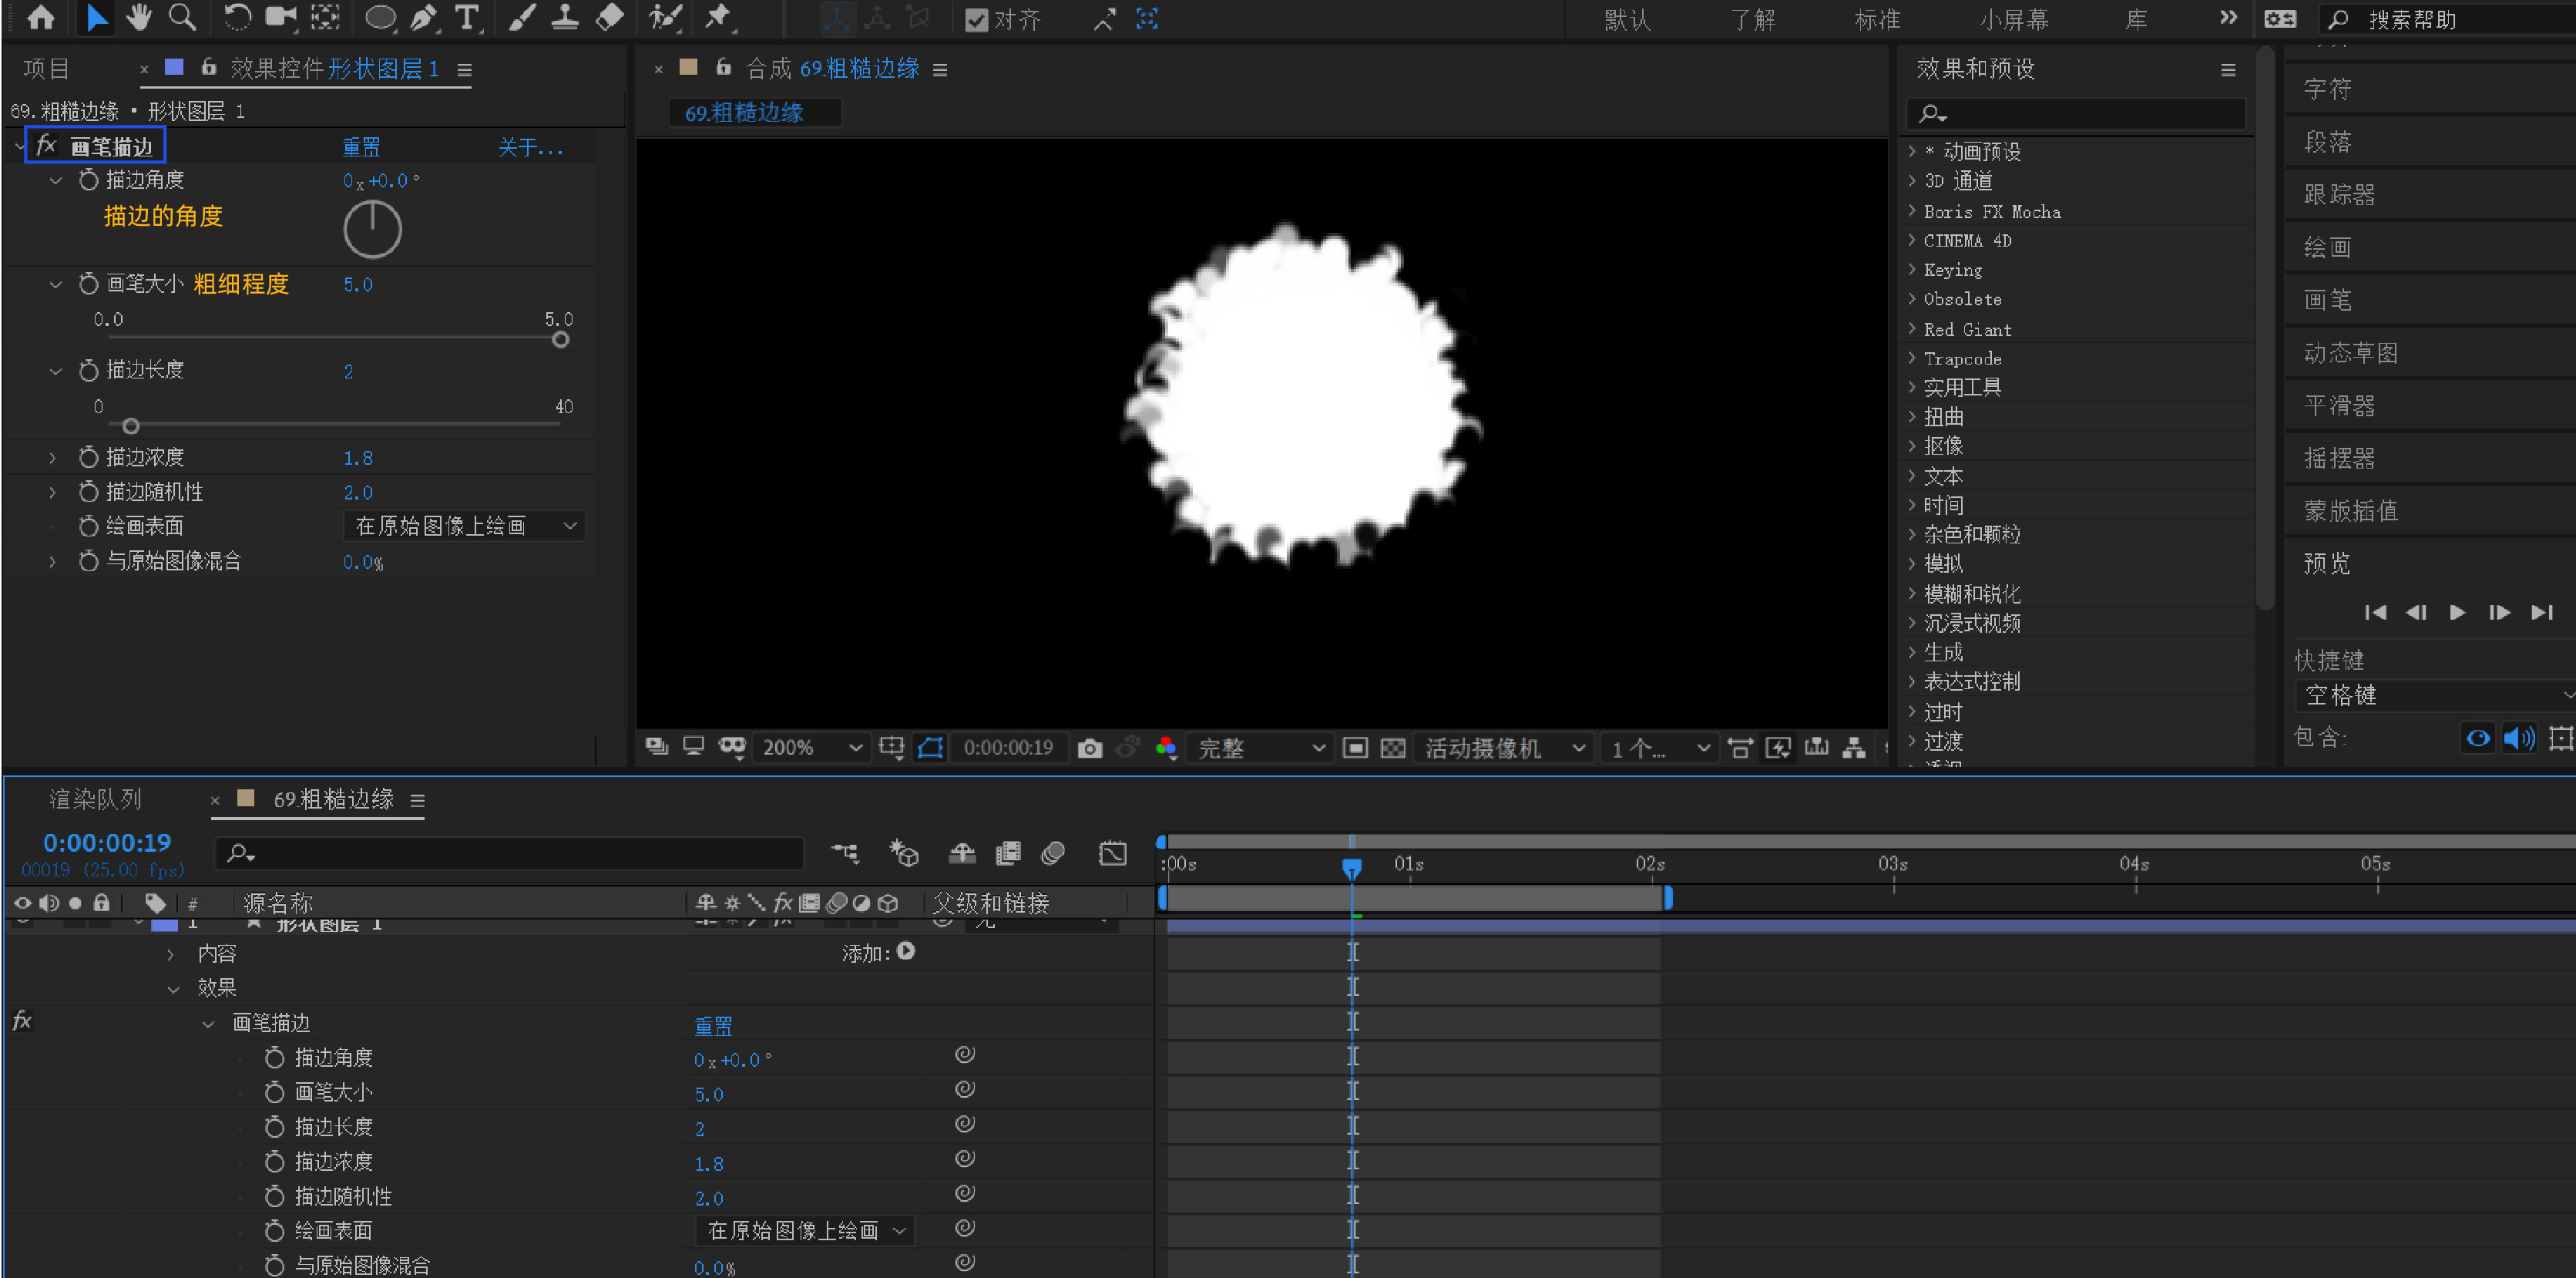This screenshot has height=1278, width=2576.
Task: Toggle 描边长度 stopwatch in timeline
Action: pos(275,1127)
